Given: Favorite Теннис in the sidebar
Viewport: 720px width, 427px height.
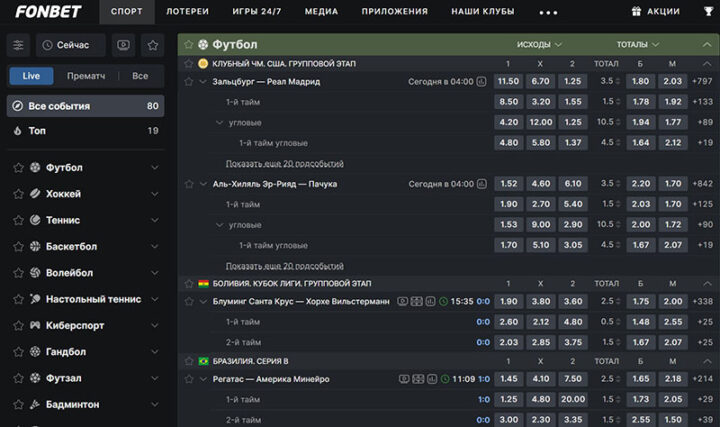Looking at the screenshot, I should pyautogui.click(x=18, y=220).
